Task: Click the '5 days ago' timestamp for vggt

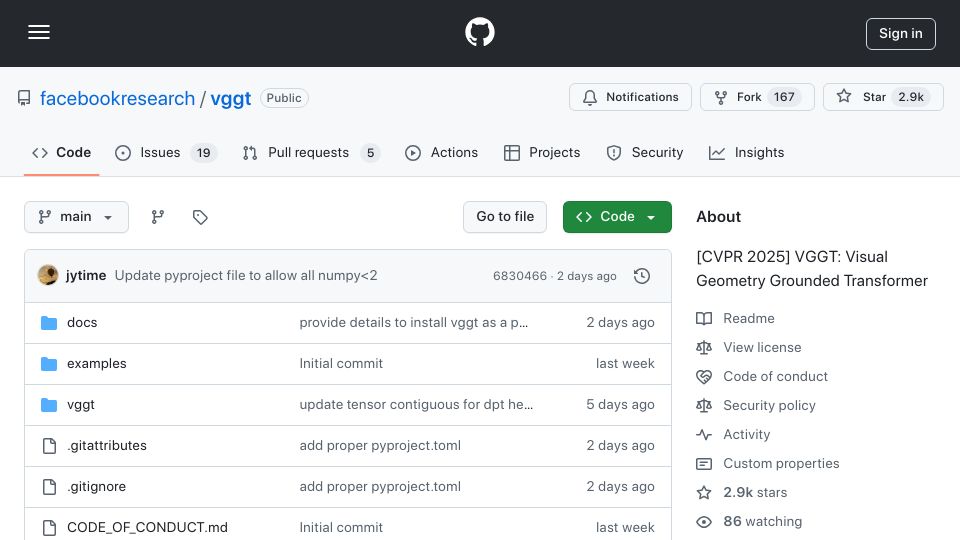Action: coord(620,405)
